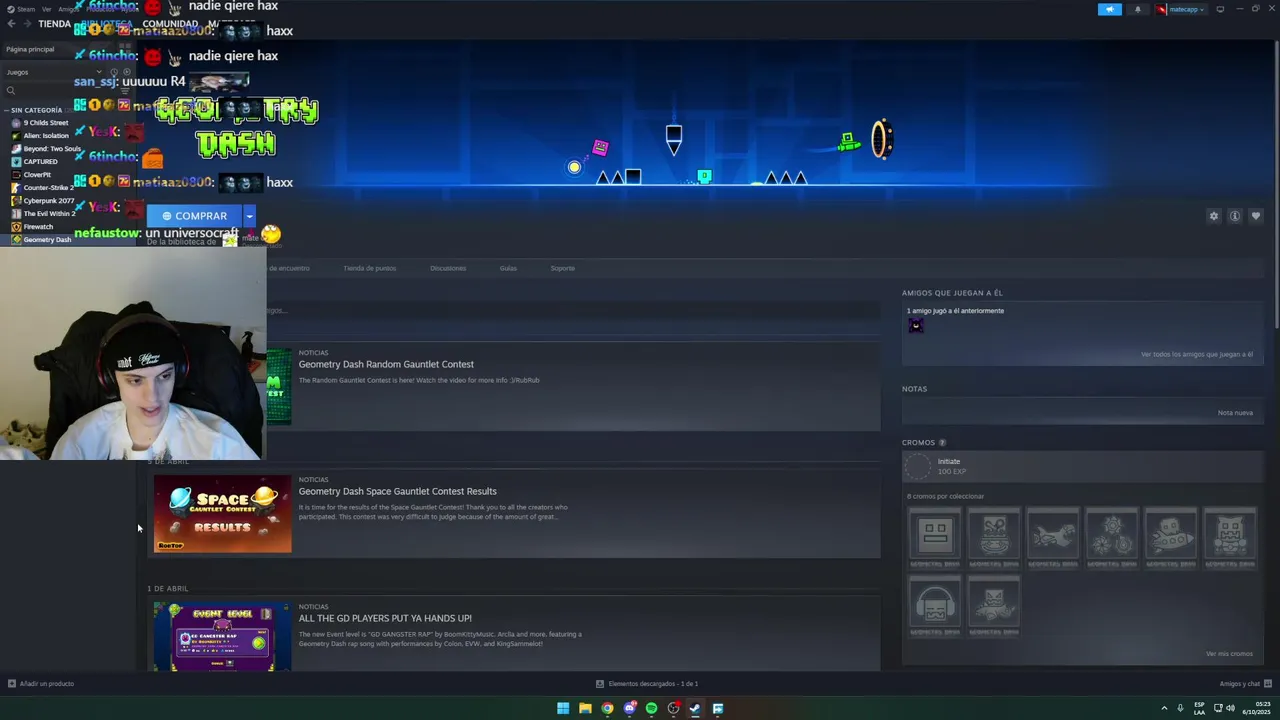Open the Steam menu
This screenshot has width=1280, height=720.
[22, 9]
